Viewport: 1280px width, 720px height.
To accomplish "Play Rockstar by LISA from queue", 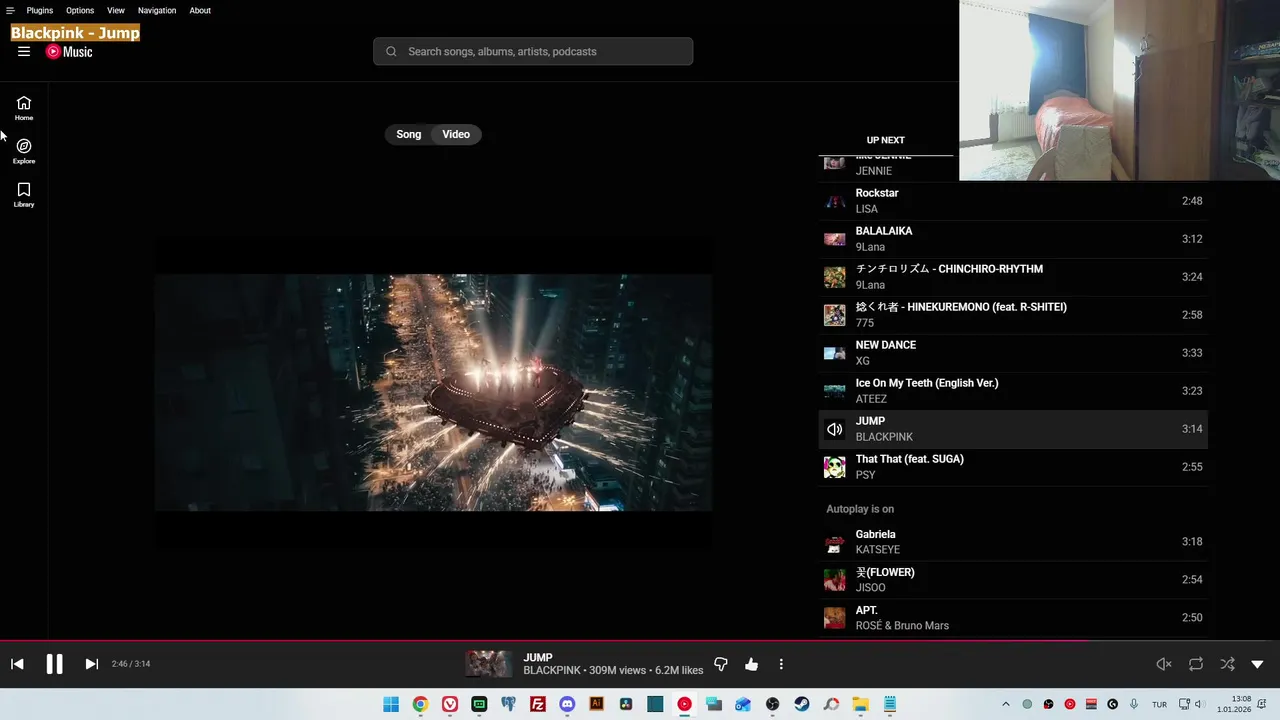I will [1013, 201].
